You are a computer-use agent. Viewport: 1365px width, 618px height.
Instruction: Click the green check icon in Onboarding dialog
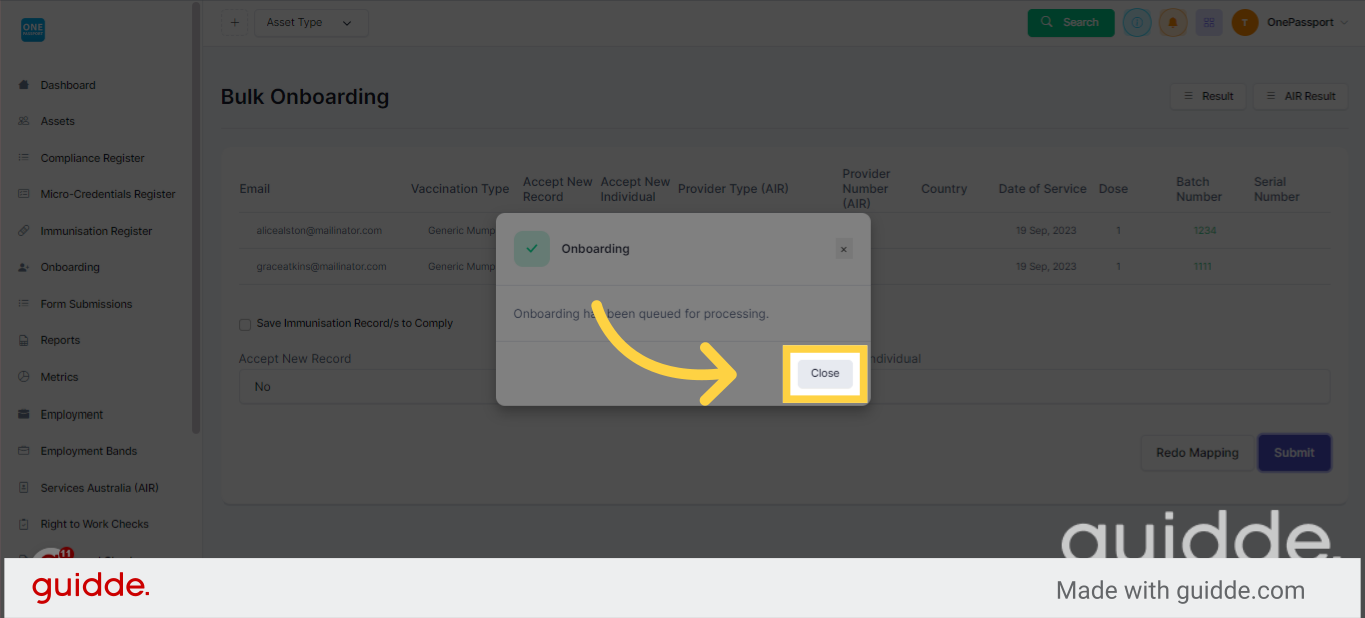532,249
